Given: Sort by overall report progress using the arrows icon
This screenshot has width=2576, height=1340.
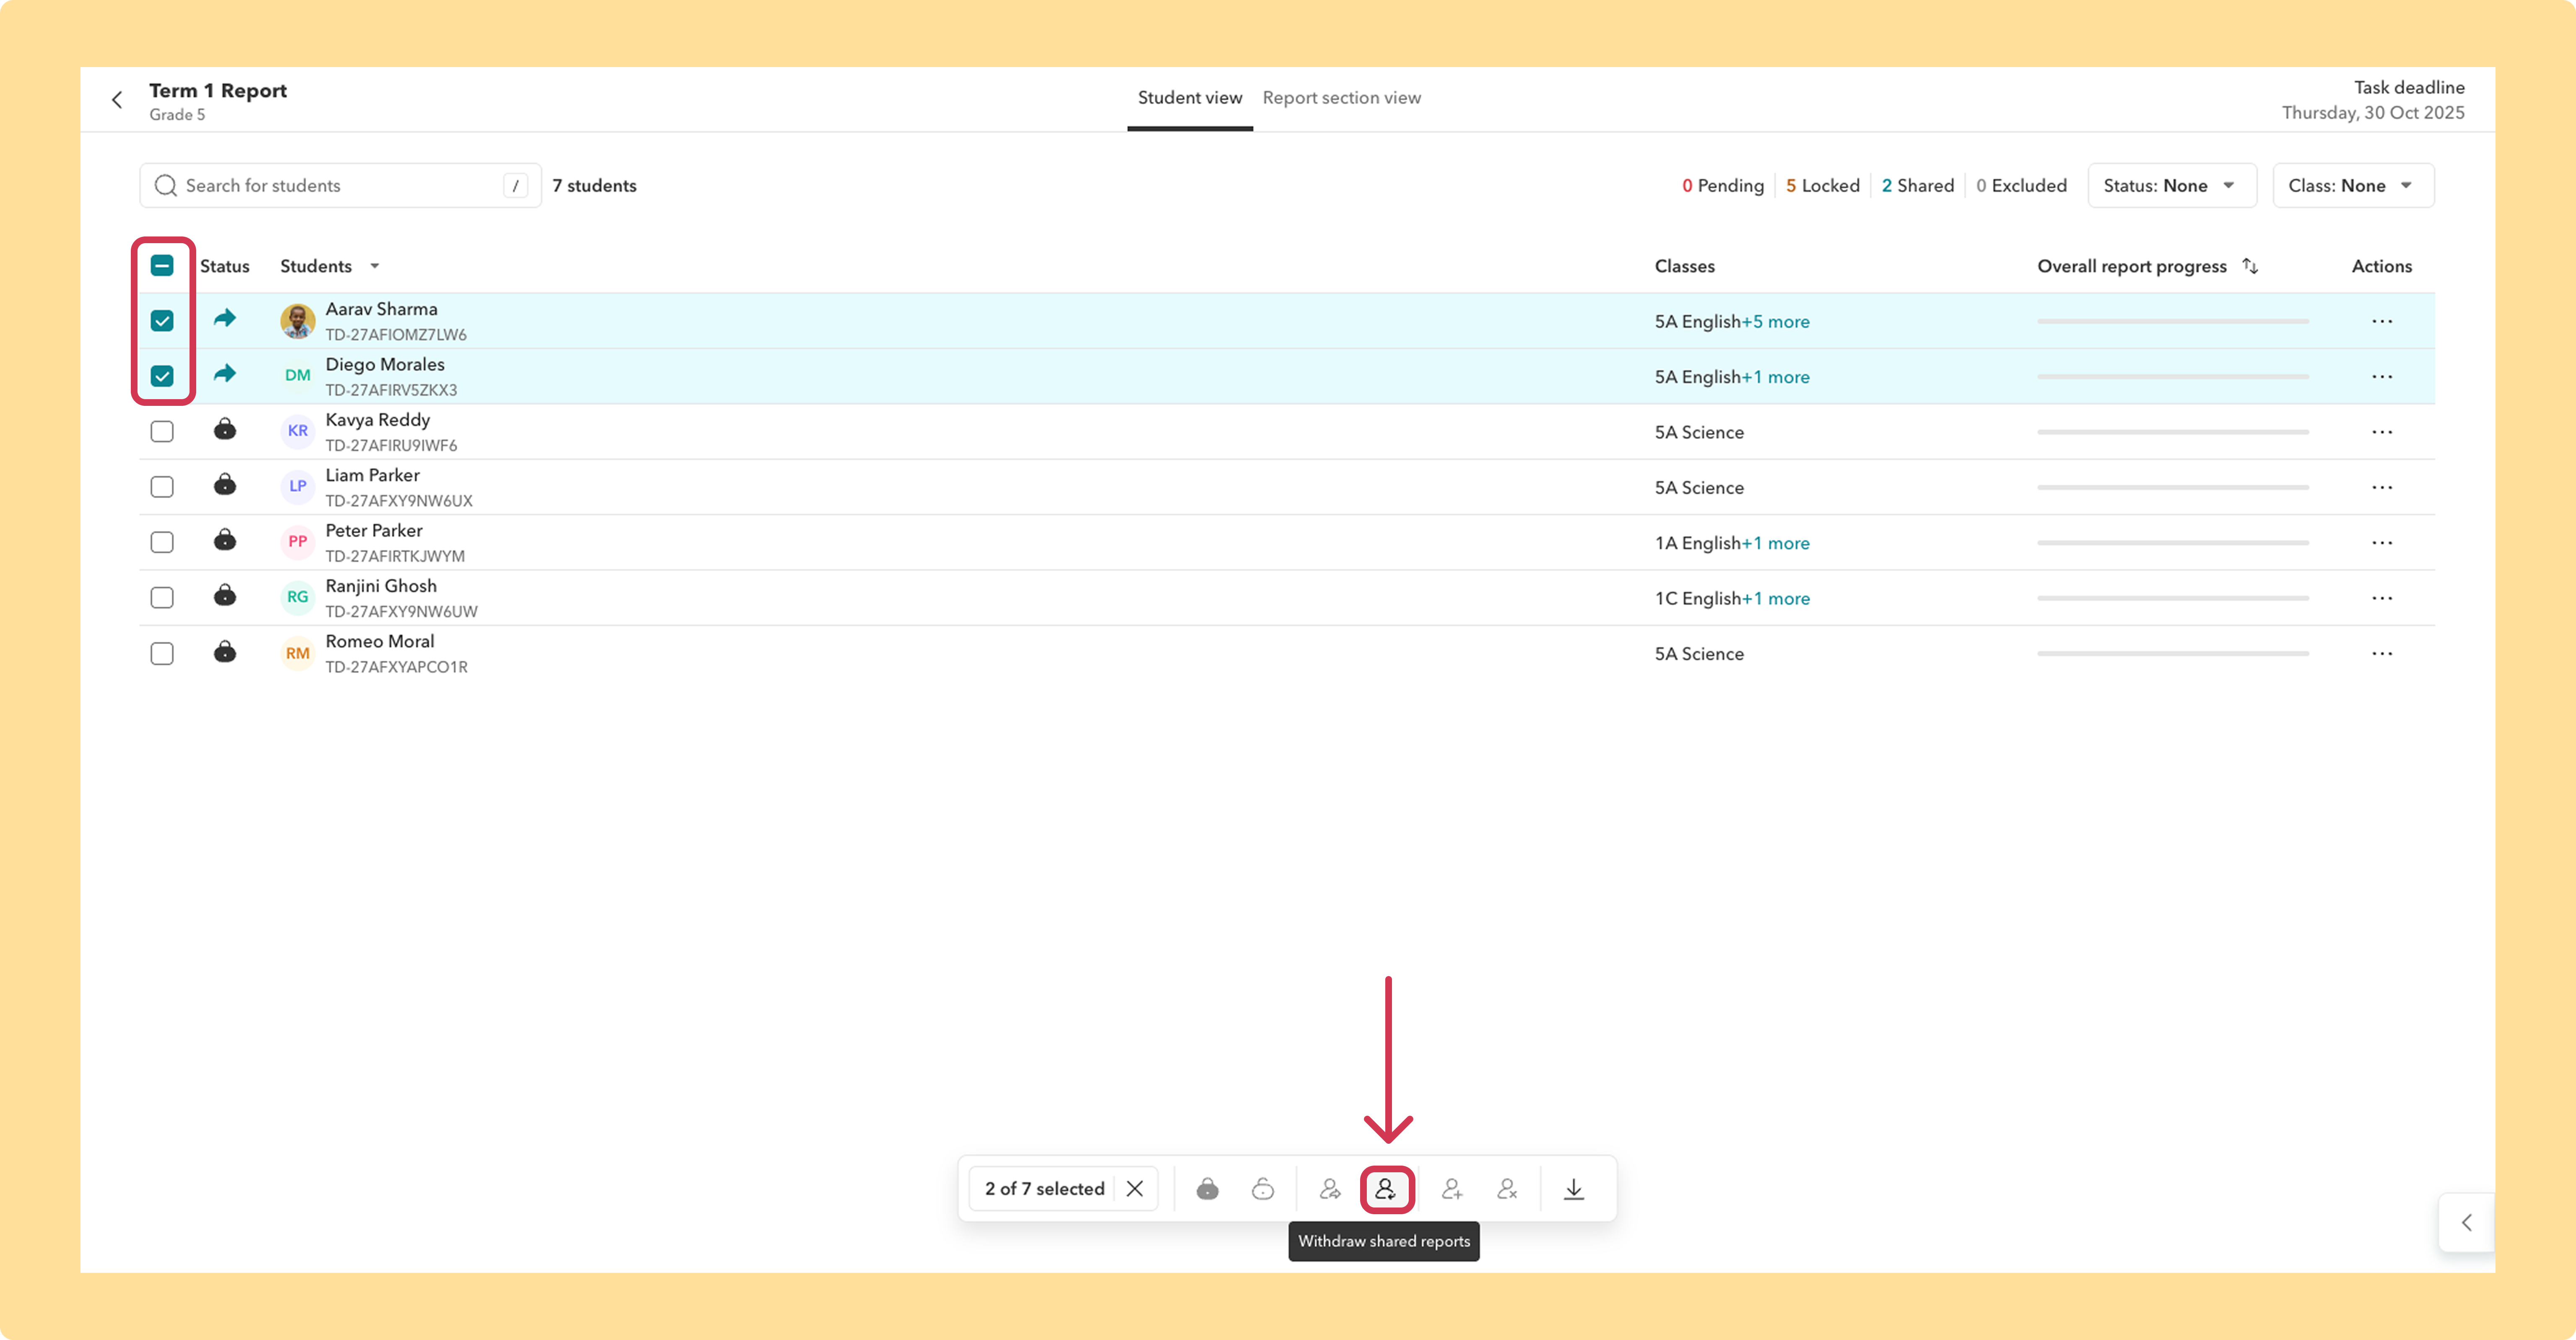Looking at the screenshot, I should coord(2250,266).
